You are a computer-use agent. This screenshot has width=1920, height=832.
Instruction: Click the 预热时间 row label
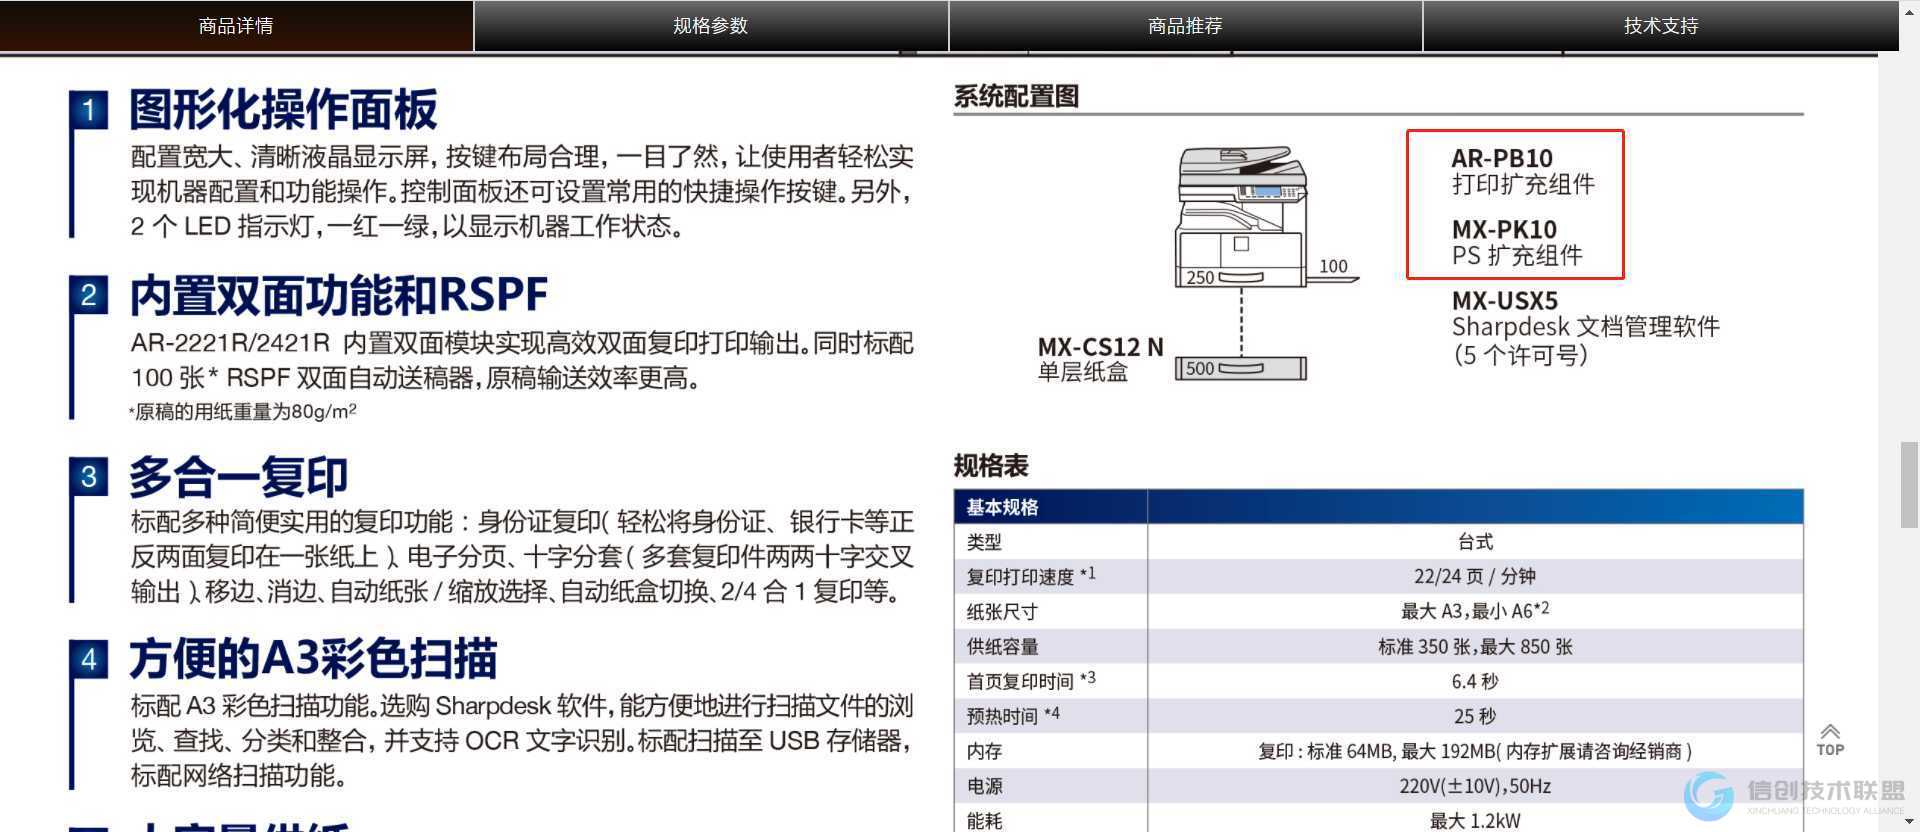tap(1013, 716)
